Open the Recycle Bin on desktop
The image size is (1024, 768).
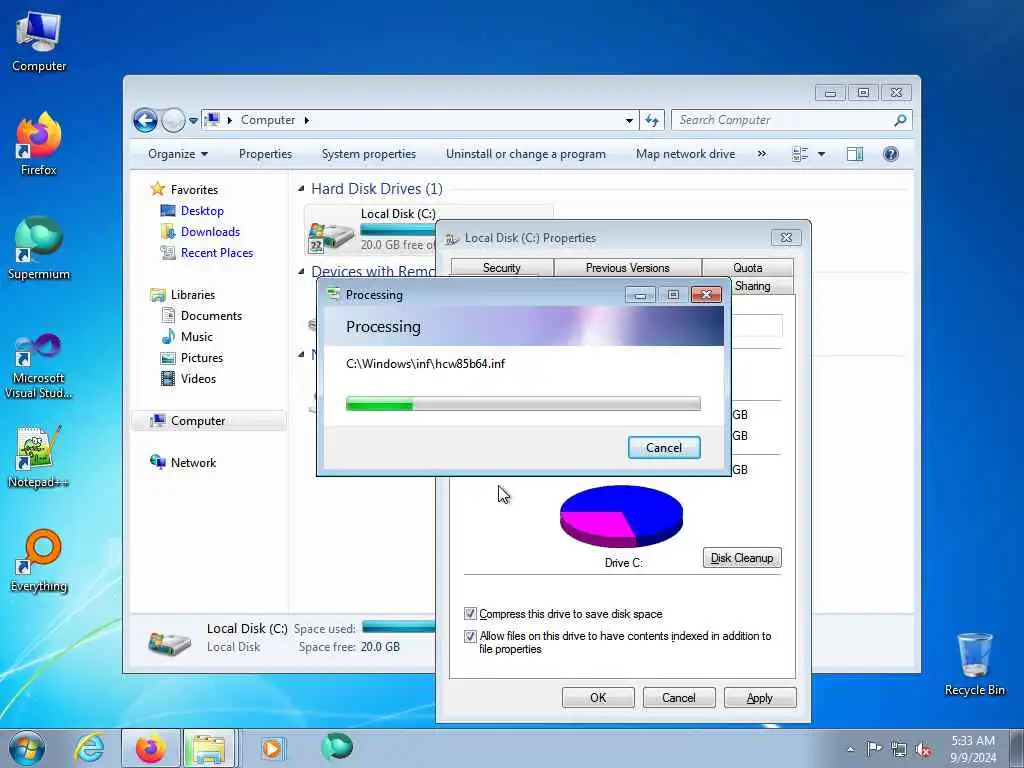tap(974, 664)
